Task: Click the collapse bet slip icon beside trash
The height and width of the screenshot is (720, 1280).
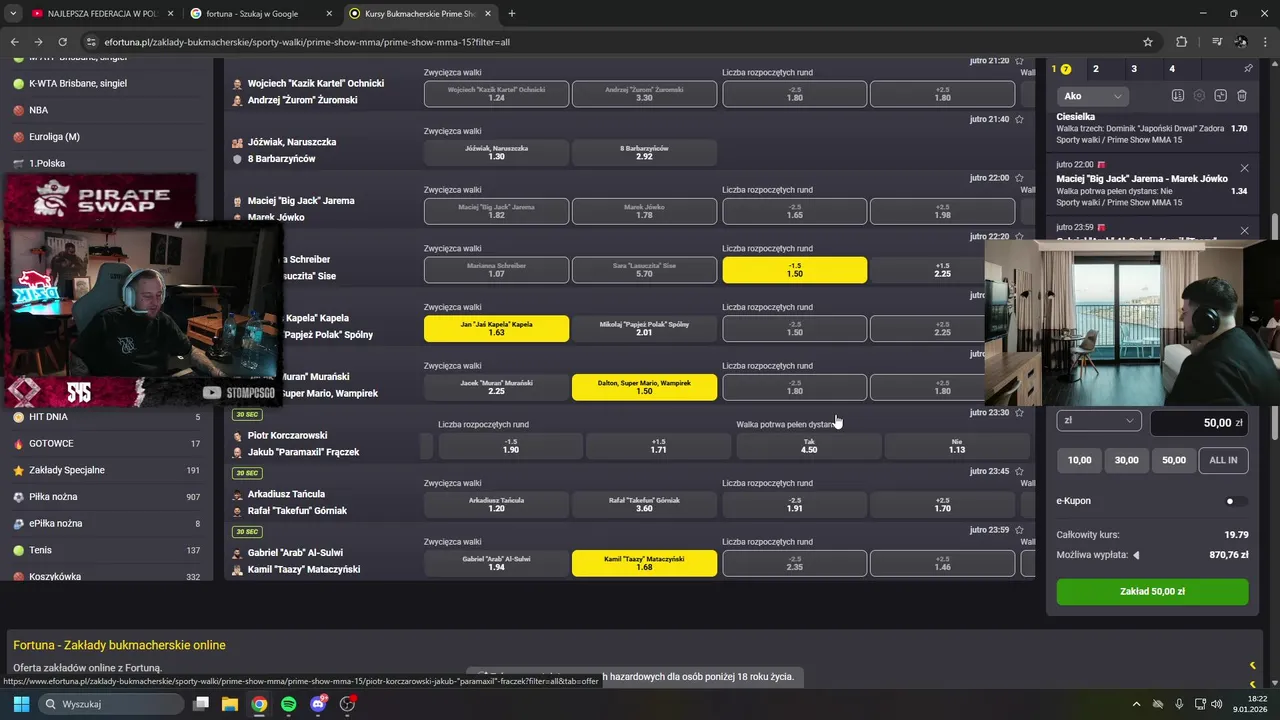Action: 1220,96
